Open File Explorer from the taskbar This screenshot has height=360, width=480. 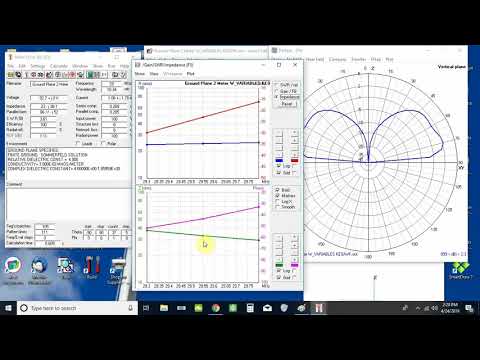point(164,308)
